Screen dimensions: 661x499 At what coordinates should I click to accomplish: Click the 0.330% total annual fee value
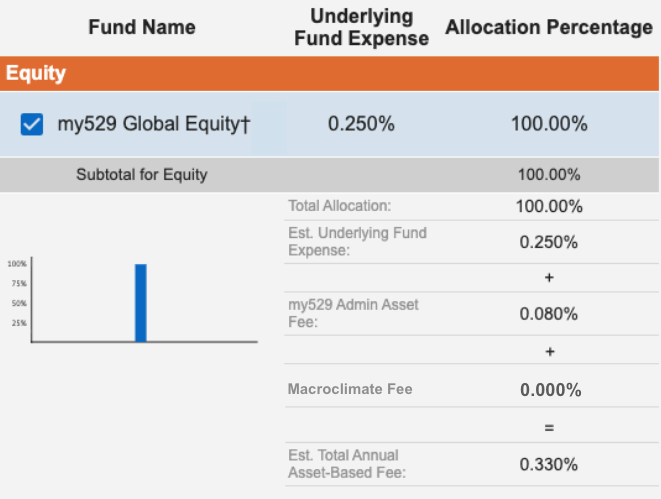click(x=548, y=464)
